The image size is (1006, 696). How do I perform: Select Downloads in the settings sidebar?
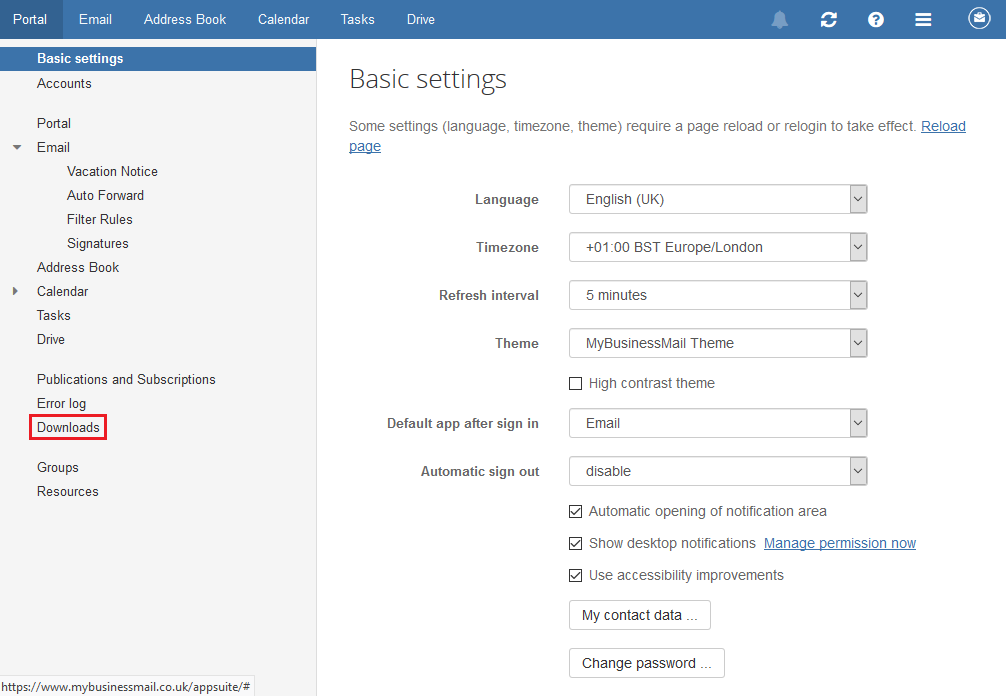pyautogui.click(x=68, y=428)
